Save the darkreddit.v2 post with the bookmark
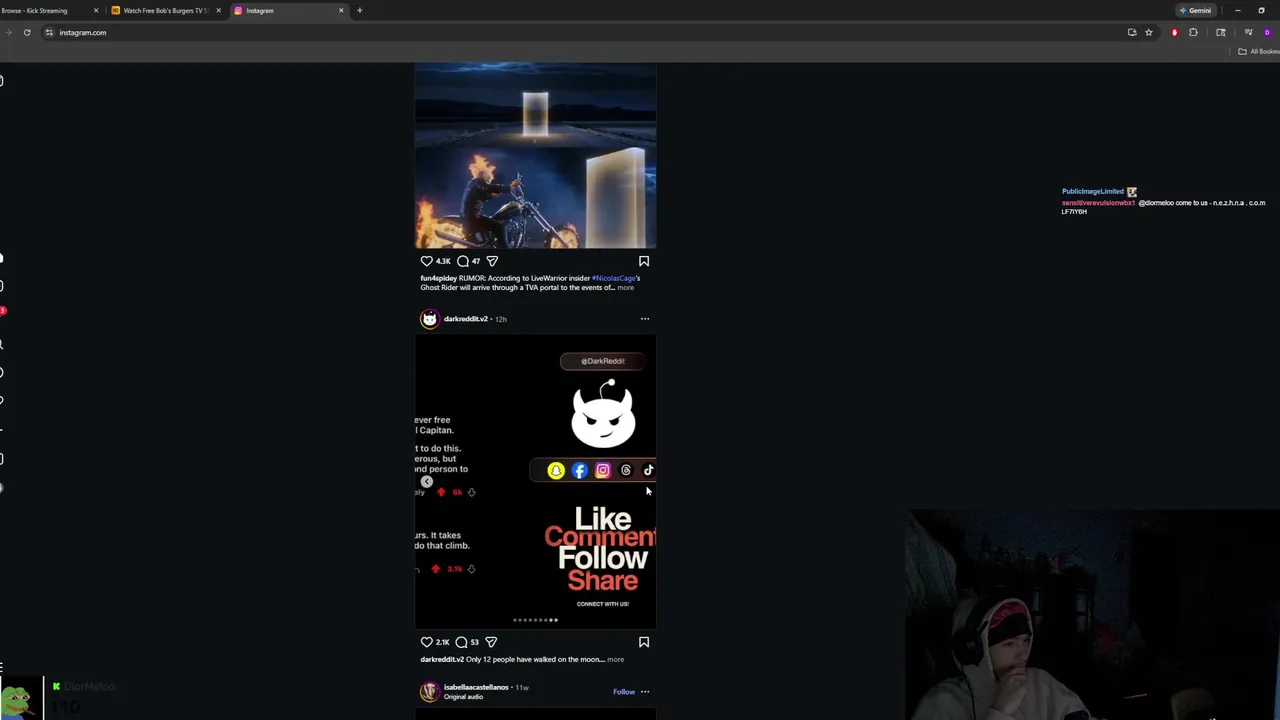 (x=644, y=642)
